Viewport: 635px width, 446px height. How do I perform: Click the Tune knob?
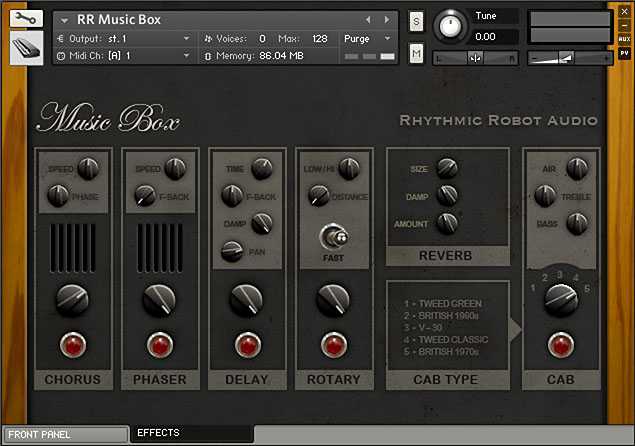point(450,26)
